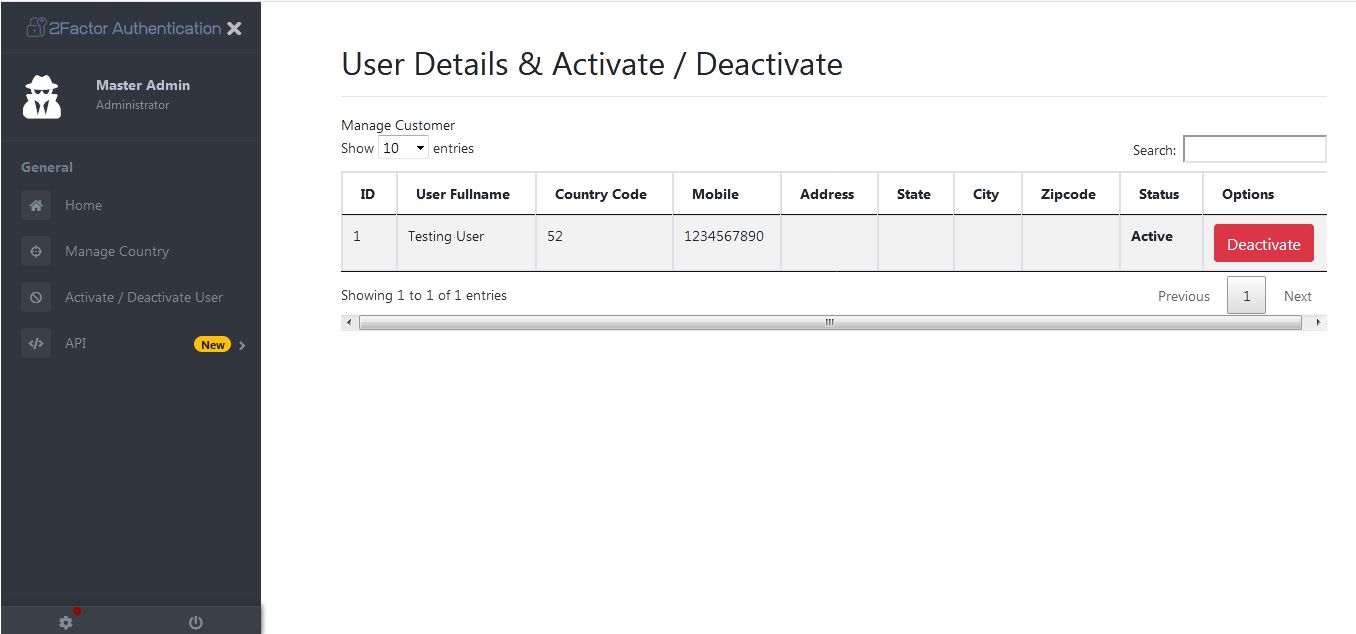
Task: Click page number 1 button
Action: 1246,296
